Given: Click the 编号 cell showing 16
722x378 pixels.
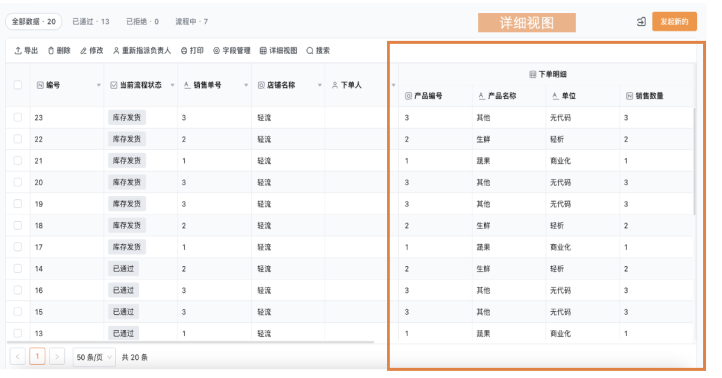Looking at the screenshot, I should 39,291.
